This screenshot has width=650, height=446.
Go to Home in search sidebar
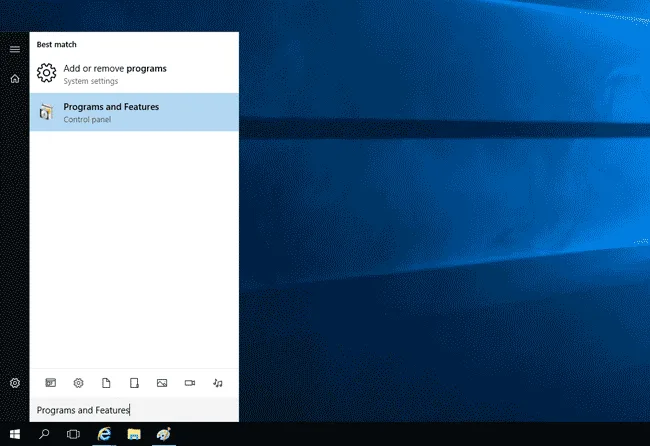click(x=15, y=78)
